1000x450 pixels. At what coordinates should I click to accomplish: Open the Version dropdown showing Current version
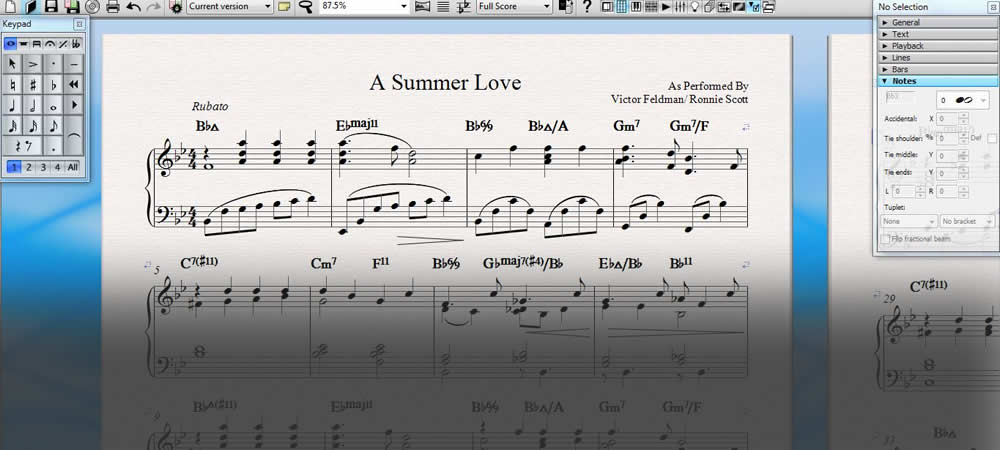(230, 6)
